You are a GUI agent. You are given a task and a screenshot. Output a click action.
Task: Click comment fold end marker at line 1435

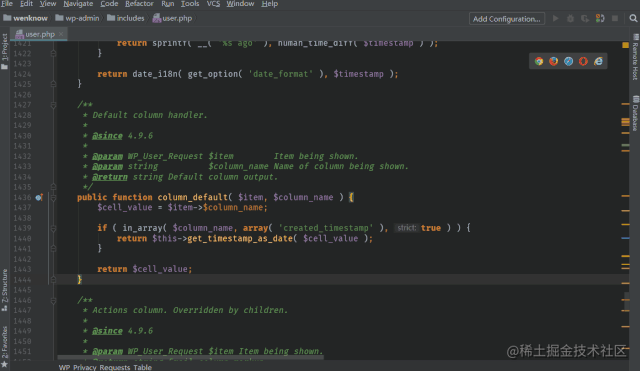click(53, 187)
